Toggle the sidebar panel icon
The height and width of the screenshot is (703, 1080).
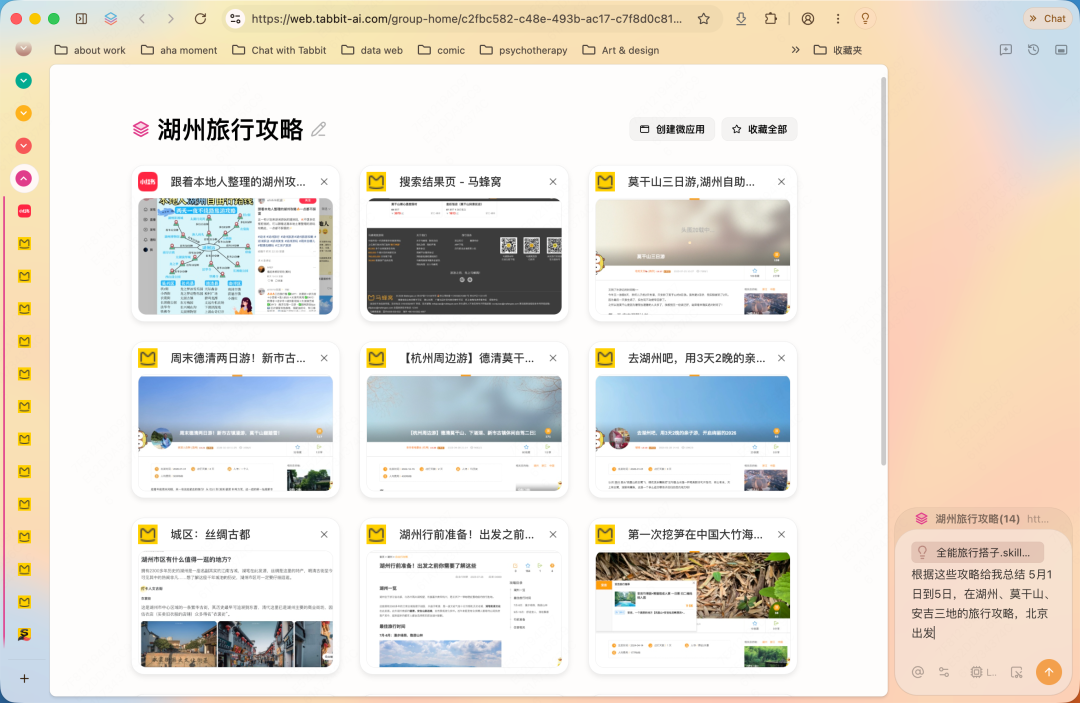point(81,19)
